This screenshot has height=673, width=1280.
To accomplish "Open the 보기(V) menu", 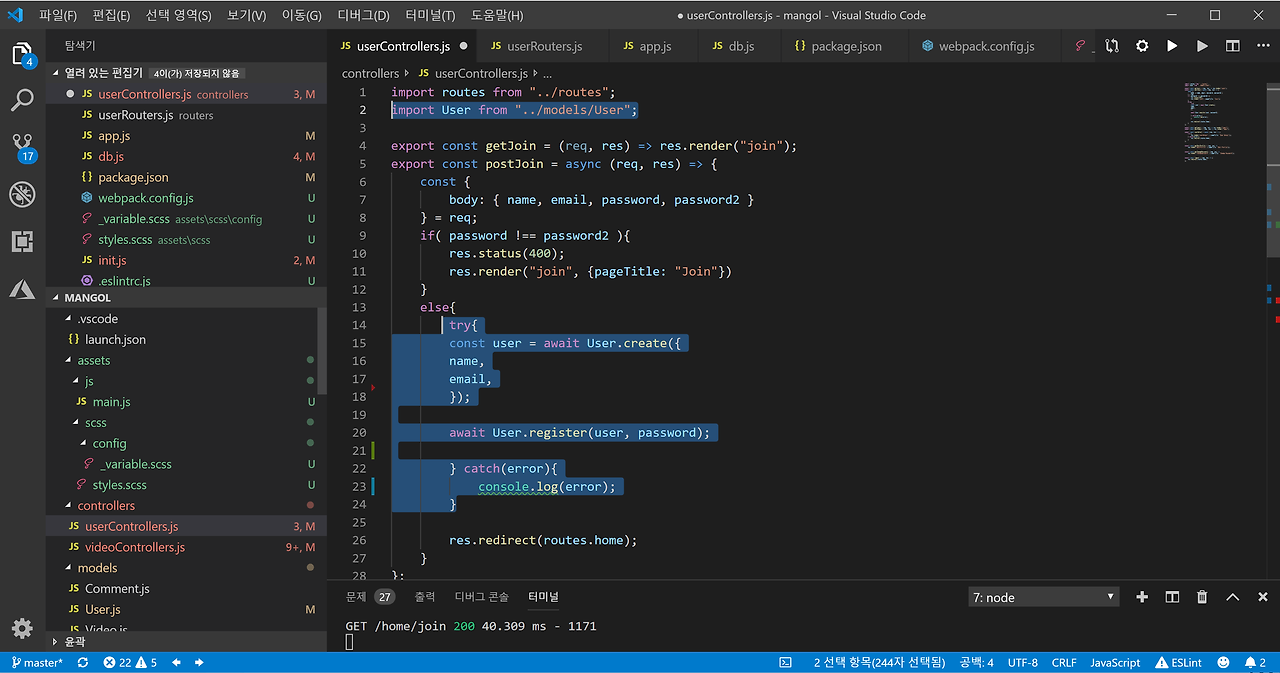I will click(246, 16).
